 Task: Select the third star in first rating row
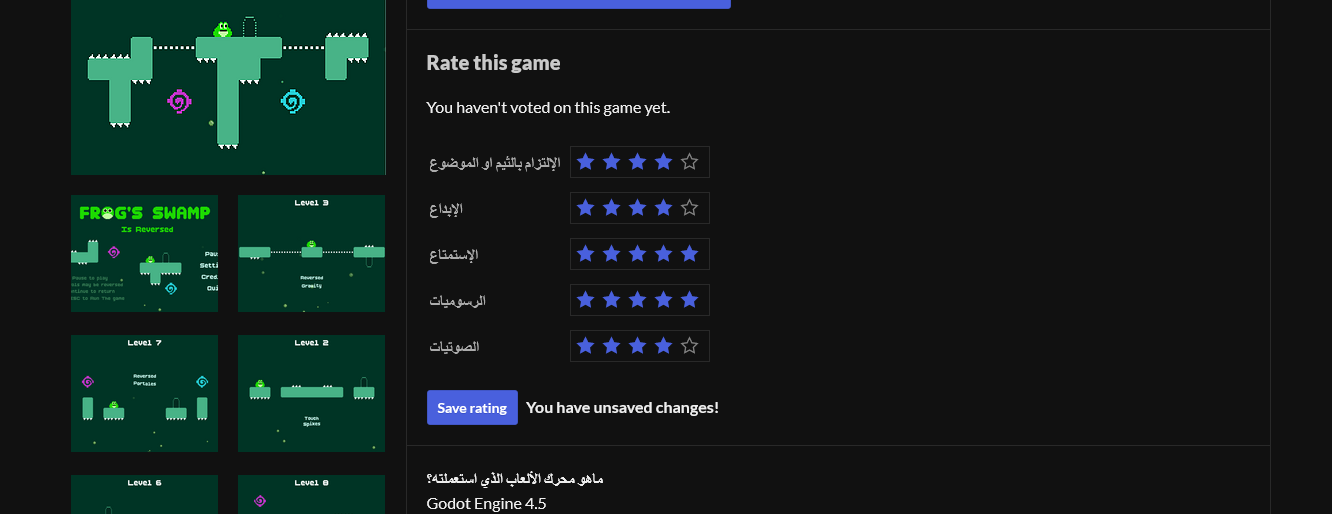637,162
